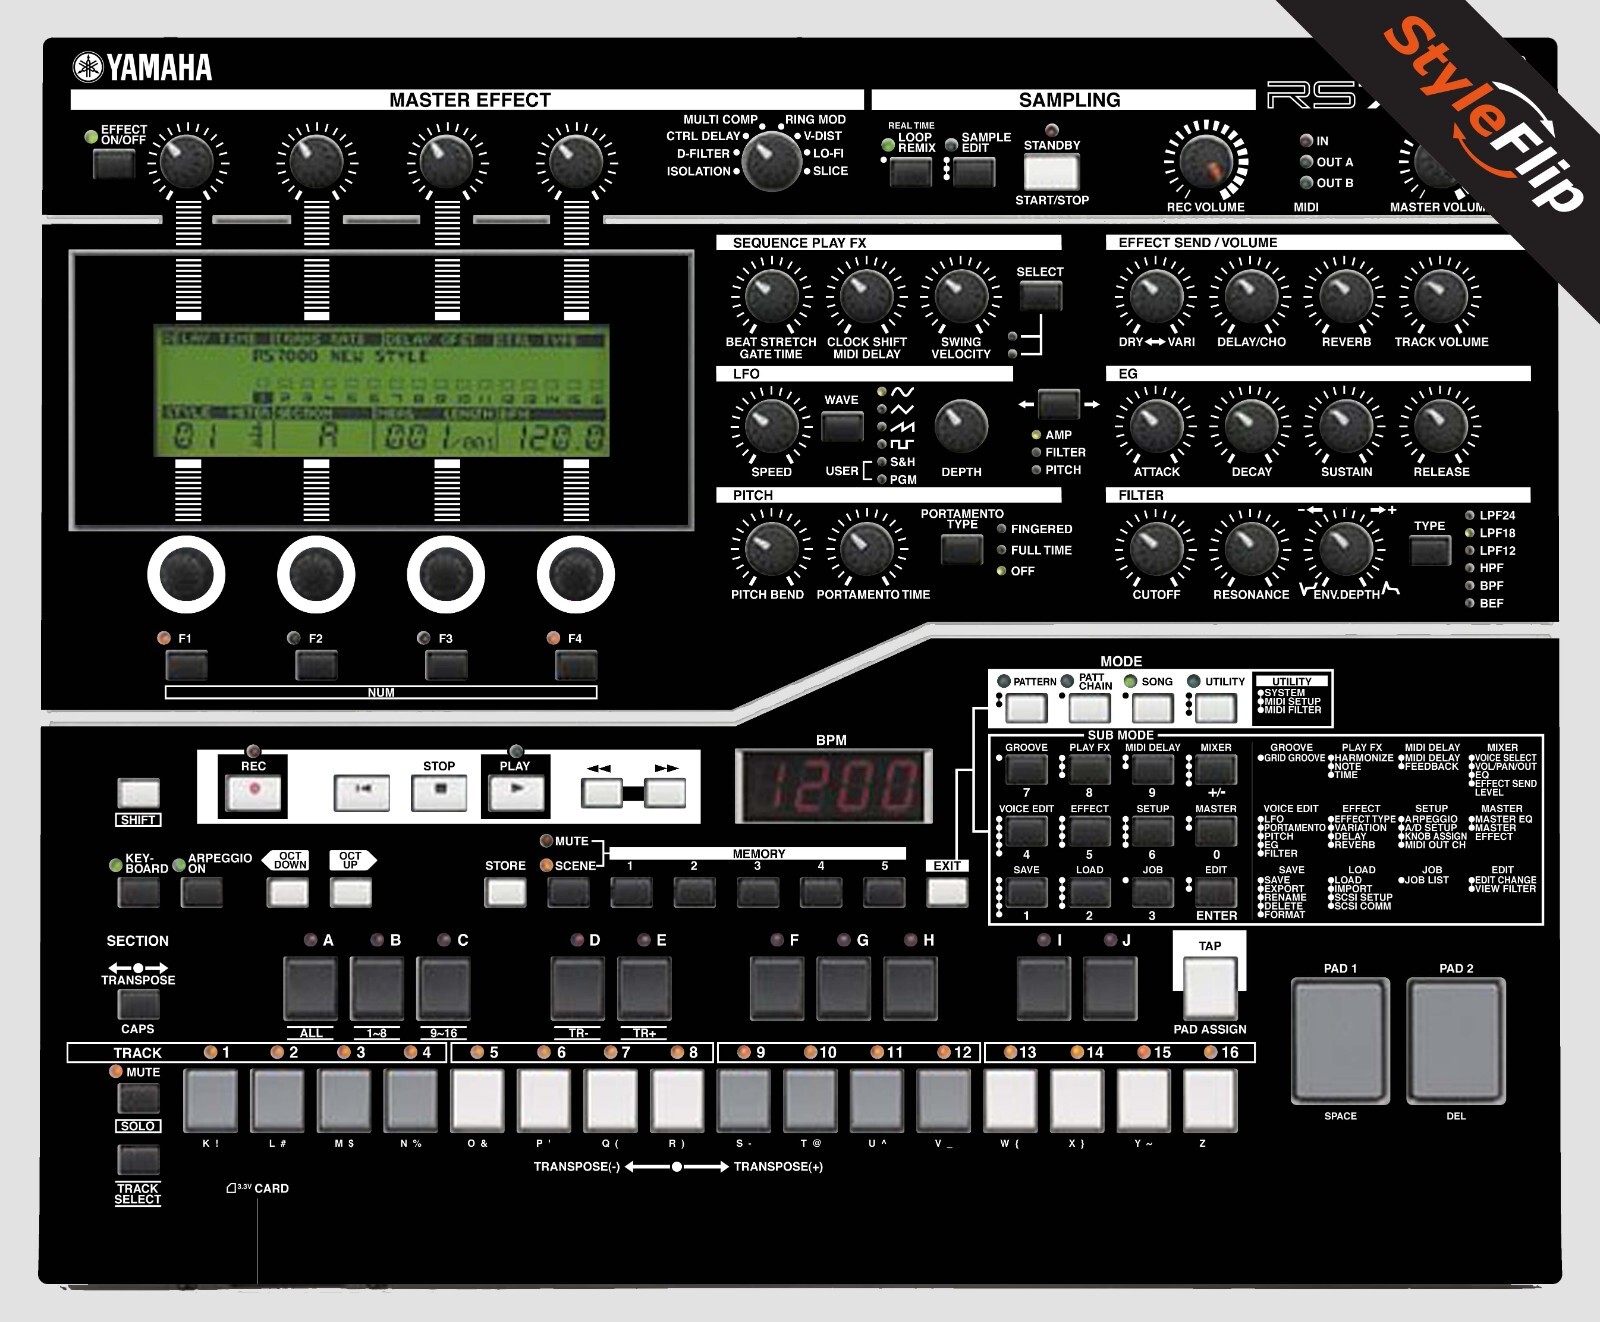Click the STOP transport button
The width and height of the screenshot is (1600, 1322).
tap(439, 792)
